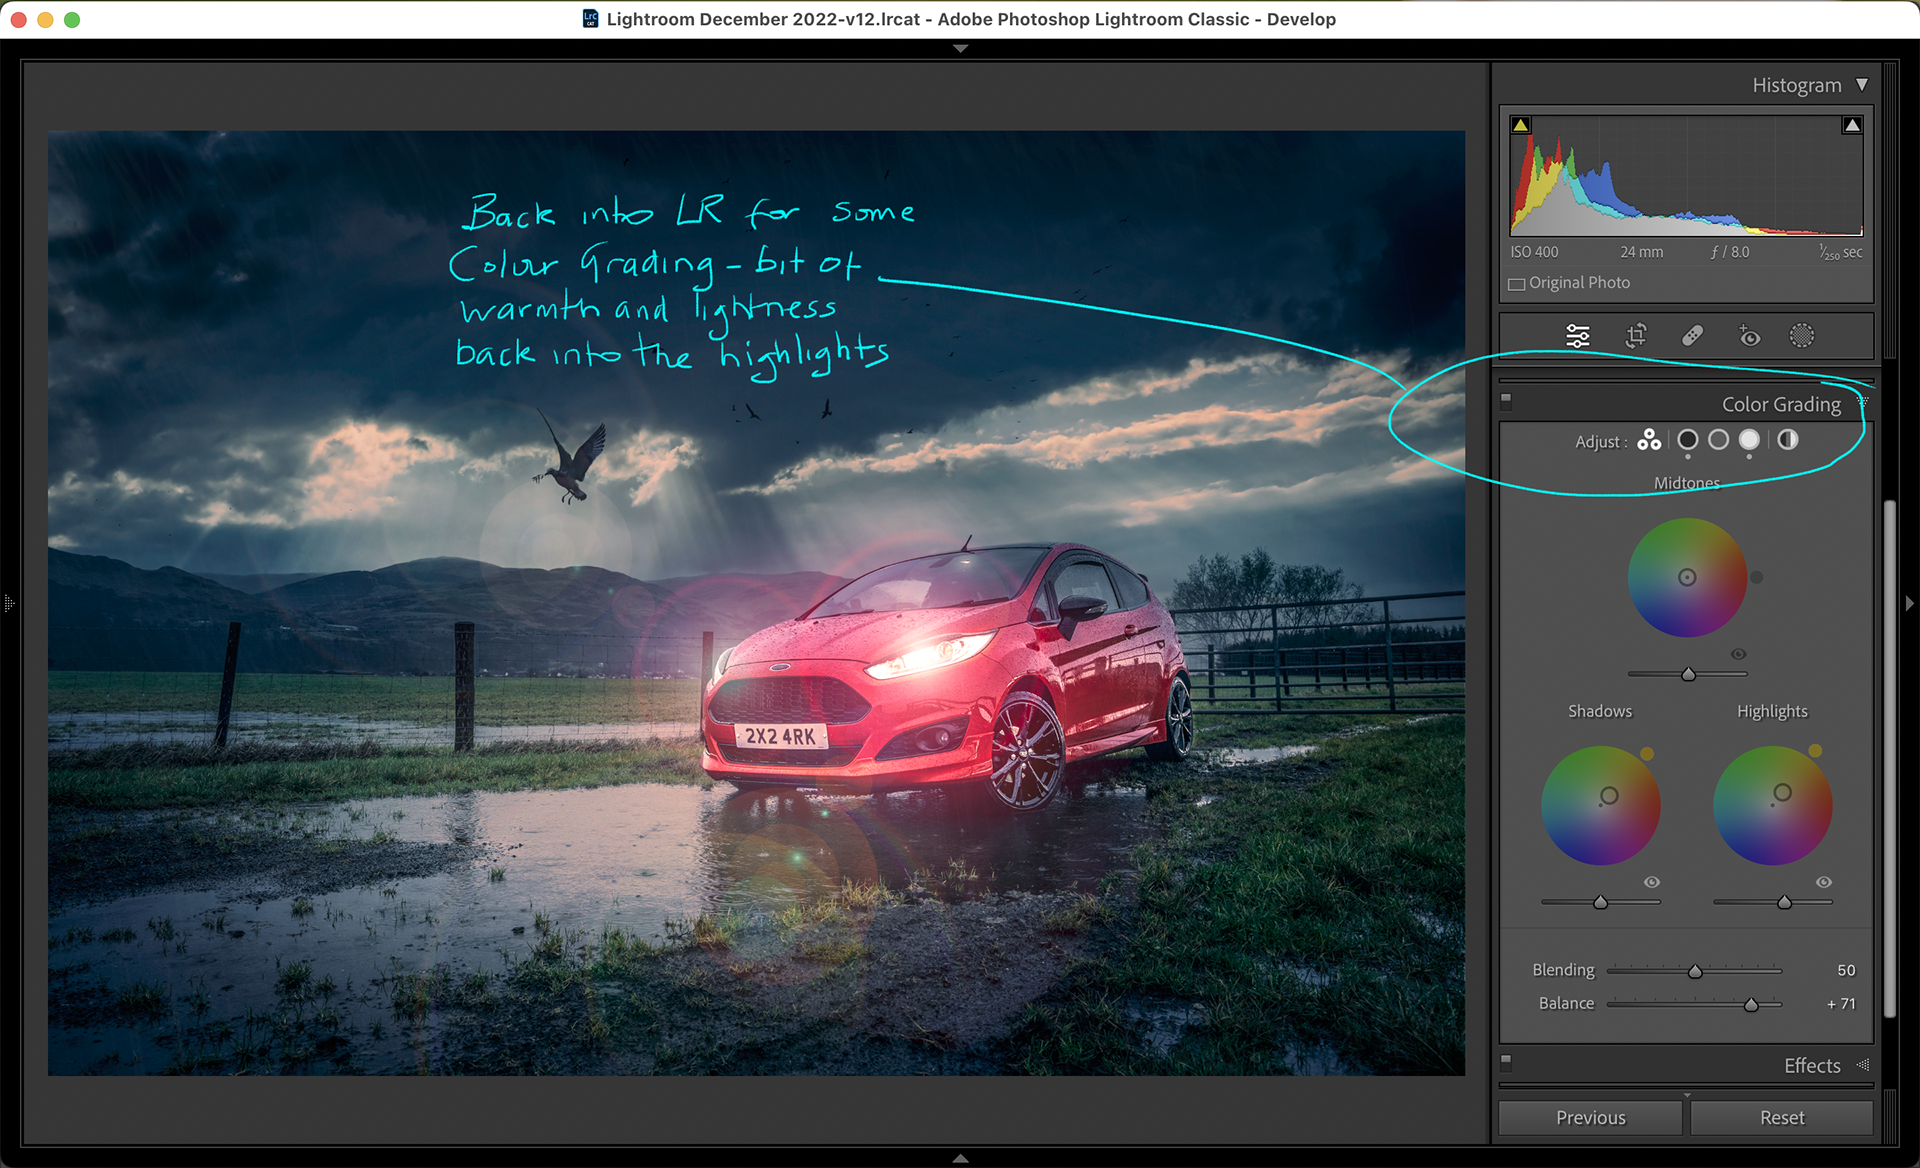Expand the Effects panel triangle
Viewport: 1920px width, 1168px height.
tap(1863, 1065)
